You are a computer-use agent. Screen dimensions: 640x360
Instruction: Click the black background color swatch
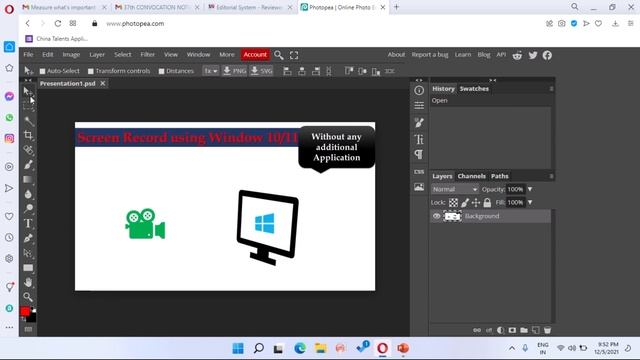pos(32,318)
